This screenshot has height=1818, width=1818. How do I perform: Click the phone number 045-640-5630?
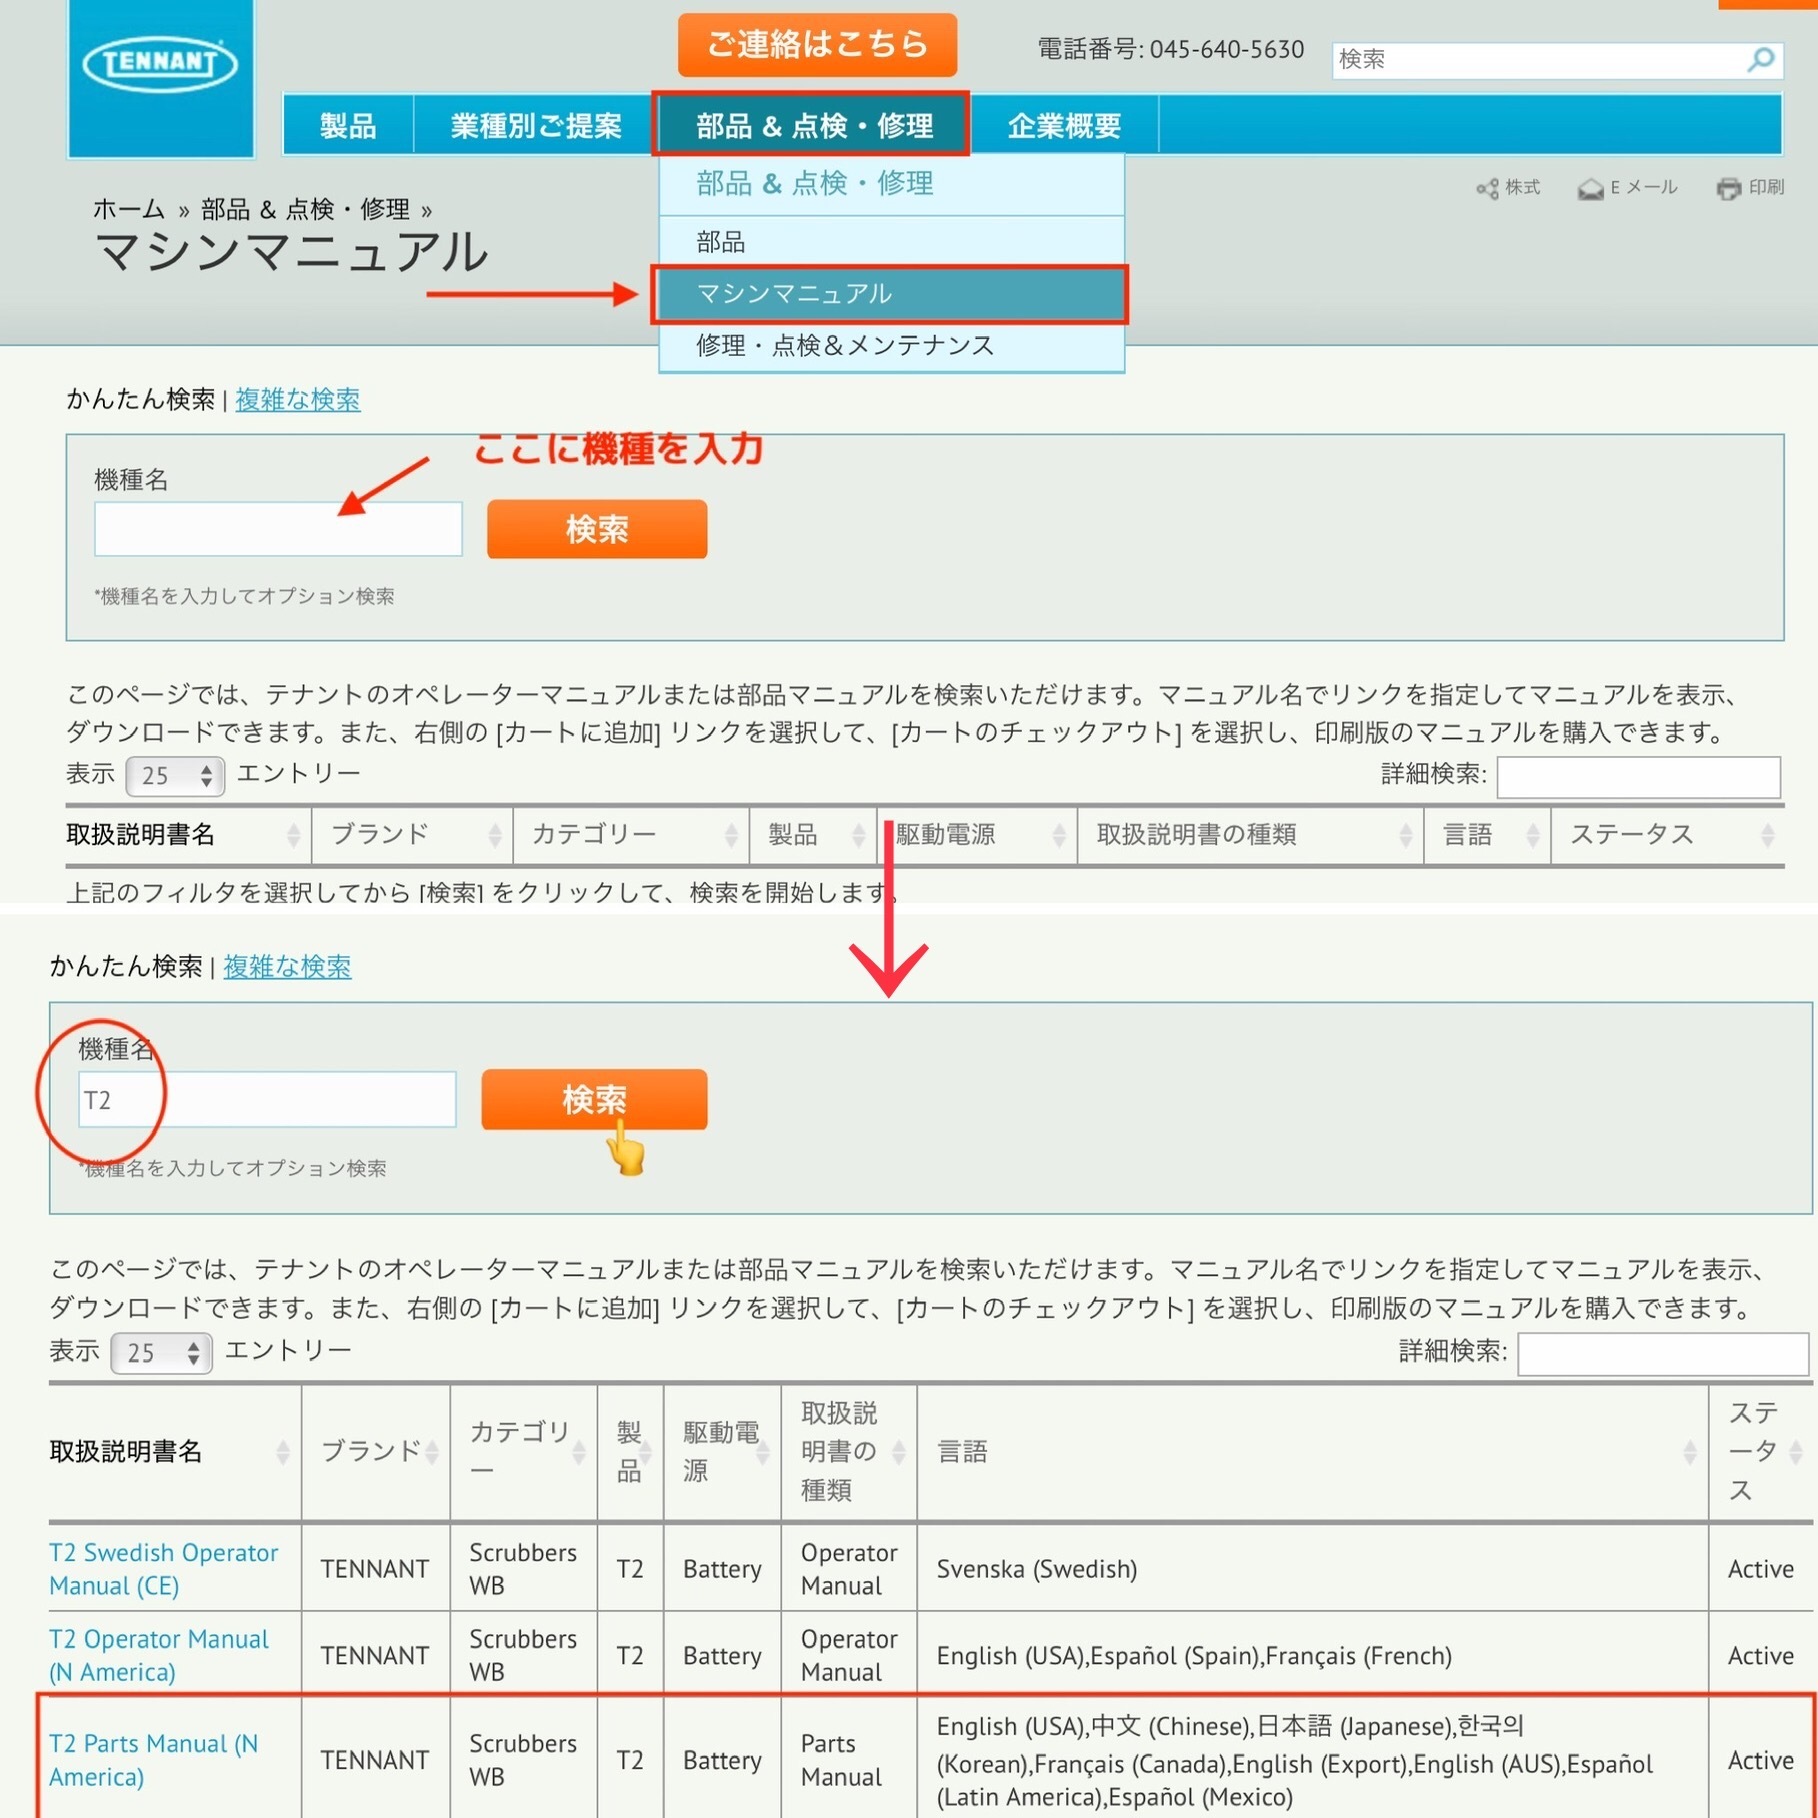click(1227, 49)
